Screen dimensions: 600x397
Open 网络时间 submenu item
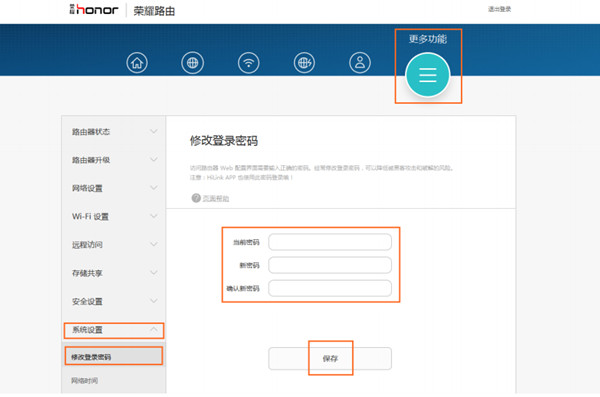[x=114, y=381]
